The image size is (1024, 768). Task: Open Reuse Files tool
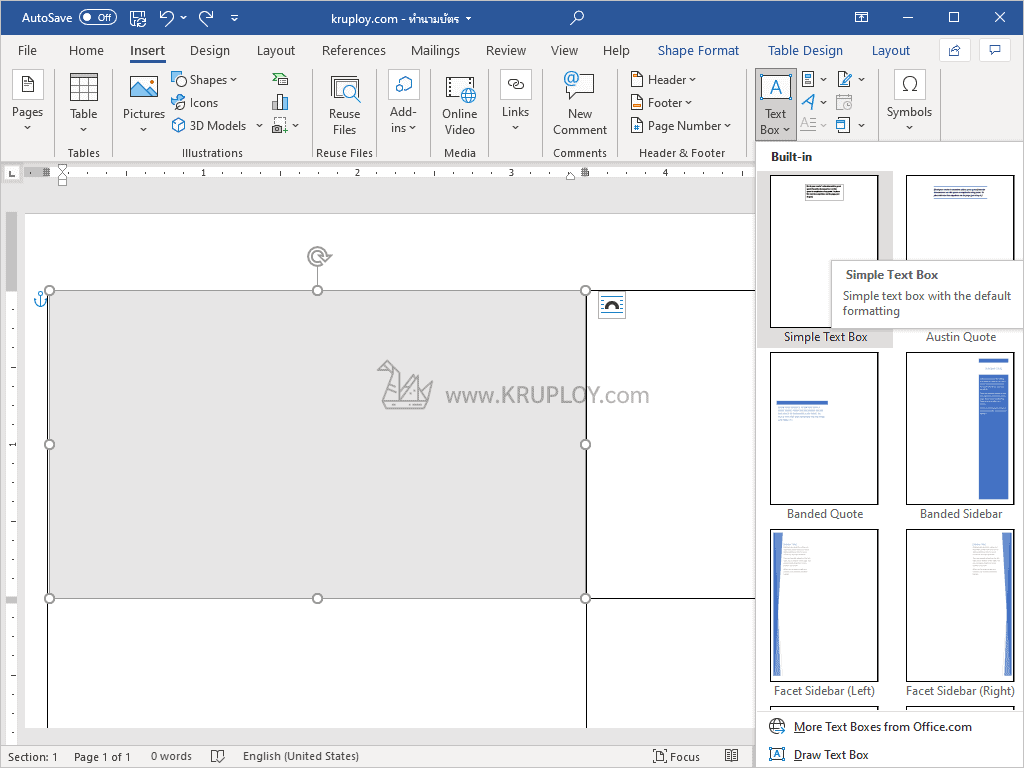pyautogui.click(x=344, y=104)
